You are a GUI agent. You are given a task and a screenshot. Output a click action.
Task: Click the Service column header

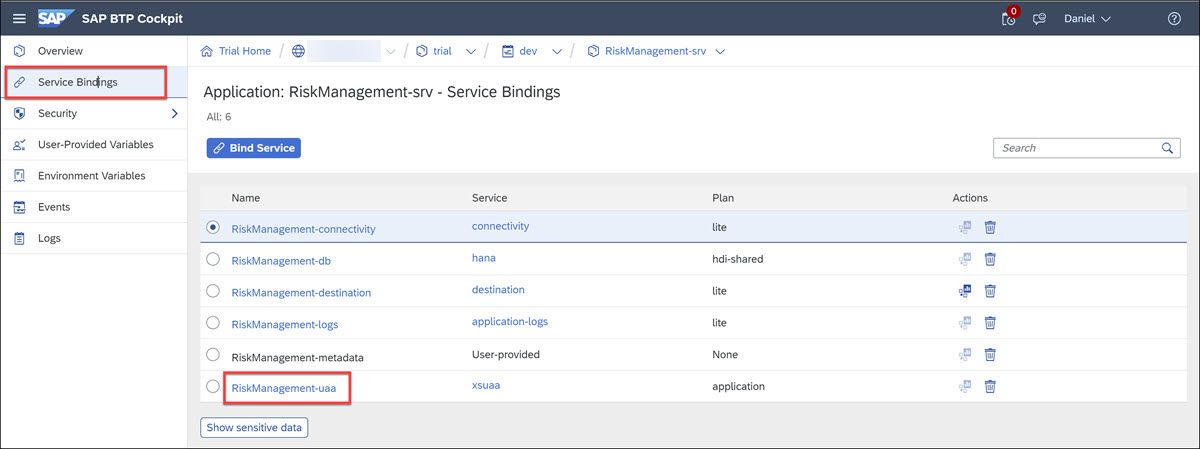(x=490, y=198)
